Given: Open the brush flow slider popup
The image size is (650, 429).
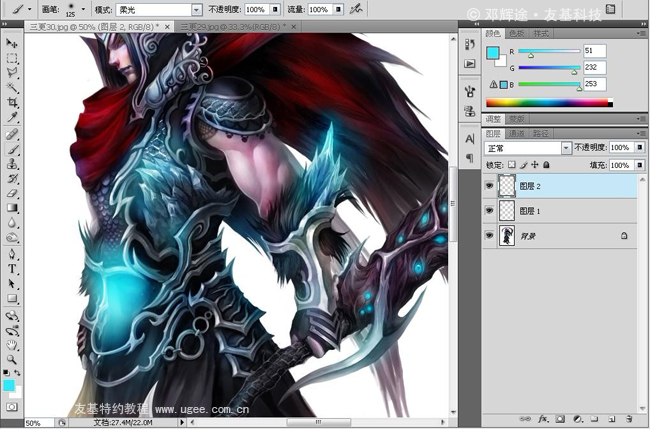Looking at the screenshot, I should pos(338,9).
